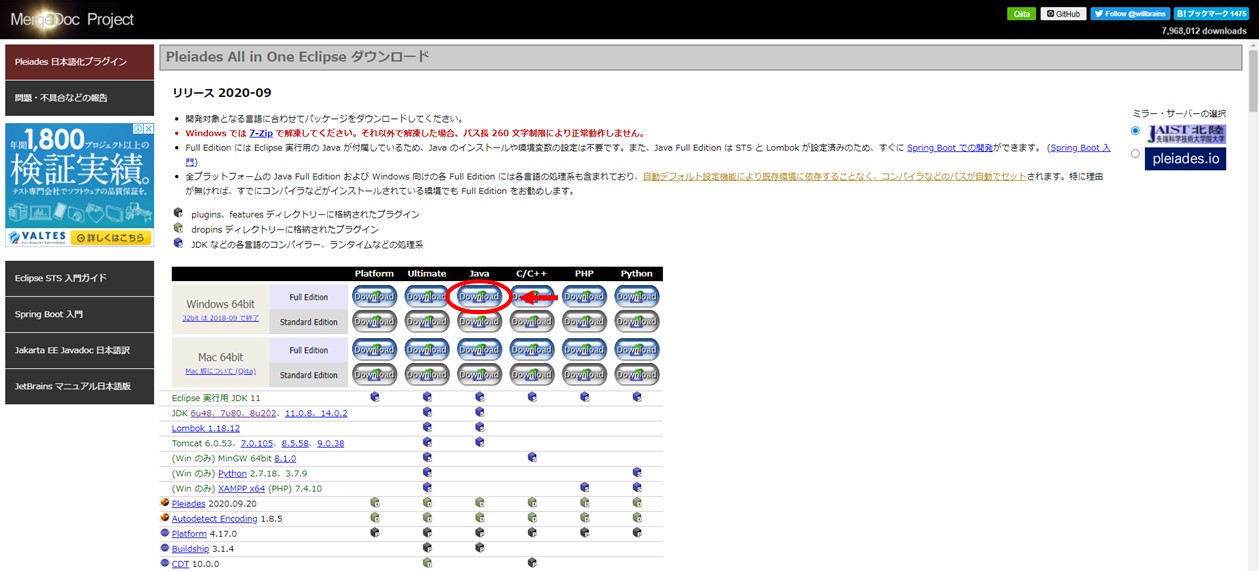
Task: Open the CDT link
Action: coord(180,564)
